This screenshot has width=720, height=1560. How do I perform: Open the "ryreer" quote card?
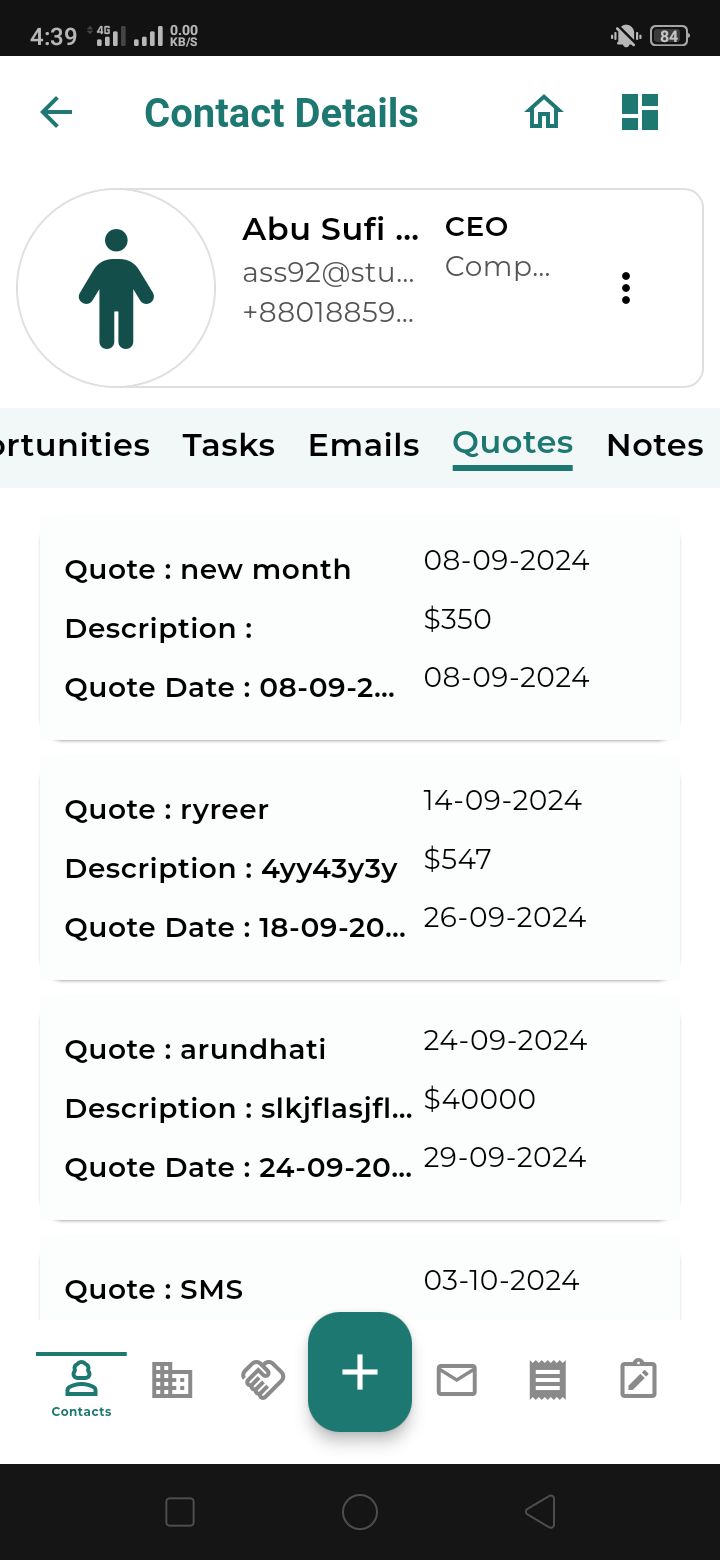point(360,868)
